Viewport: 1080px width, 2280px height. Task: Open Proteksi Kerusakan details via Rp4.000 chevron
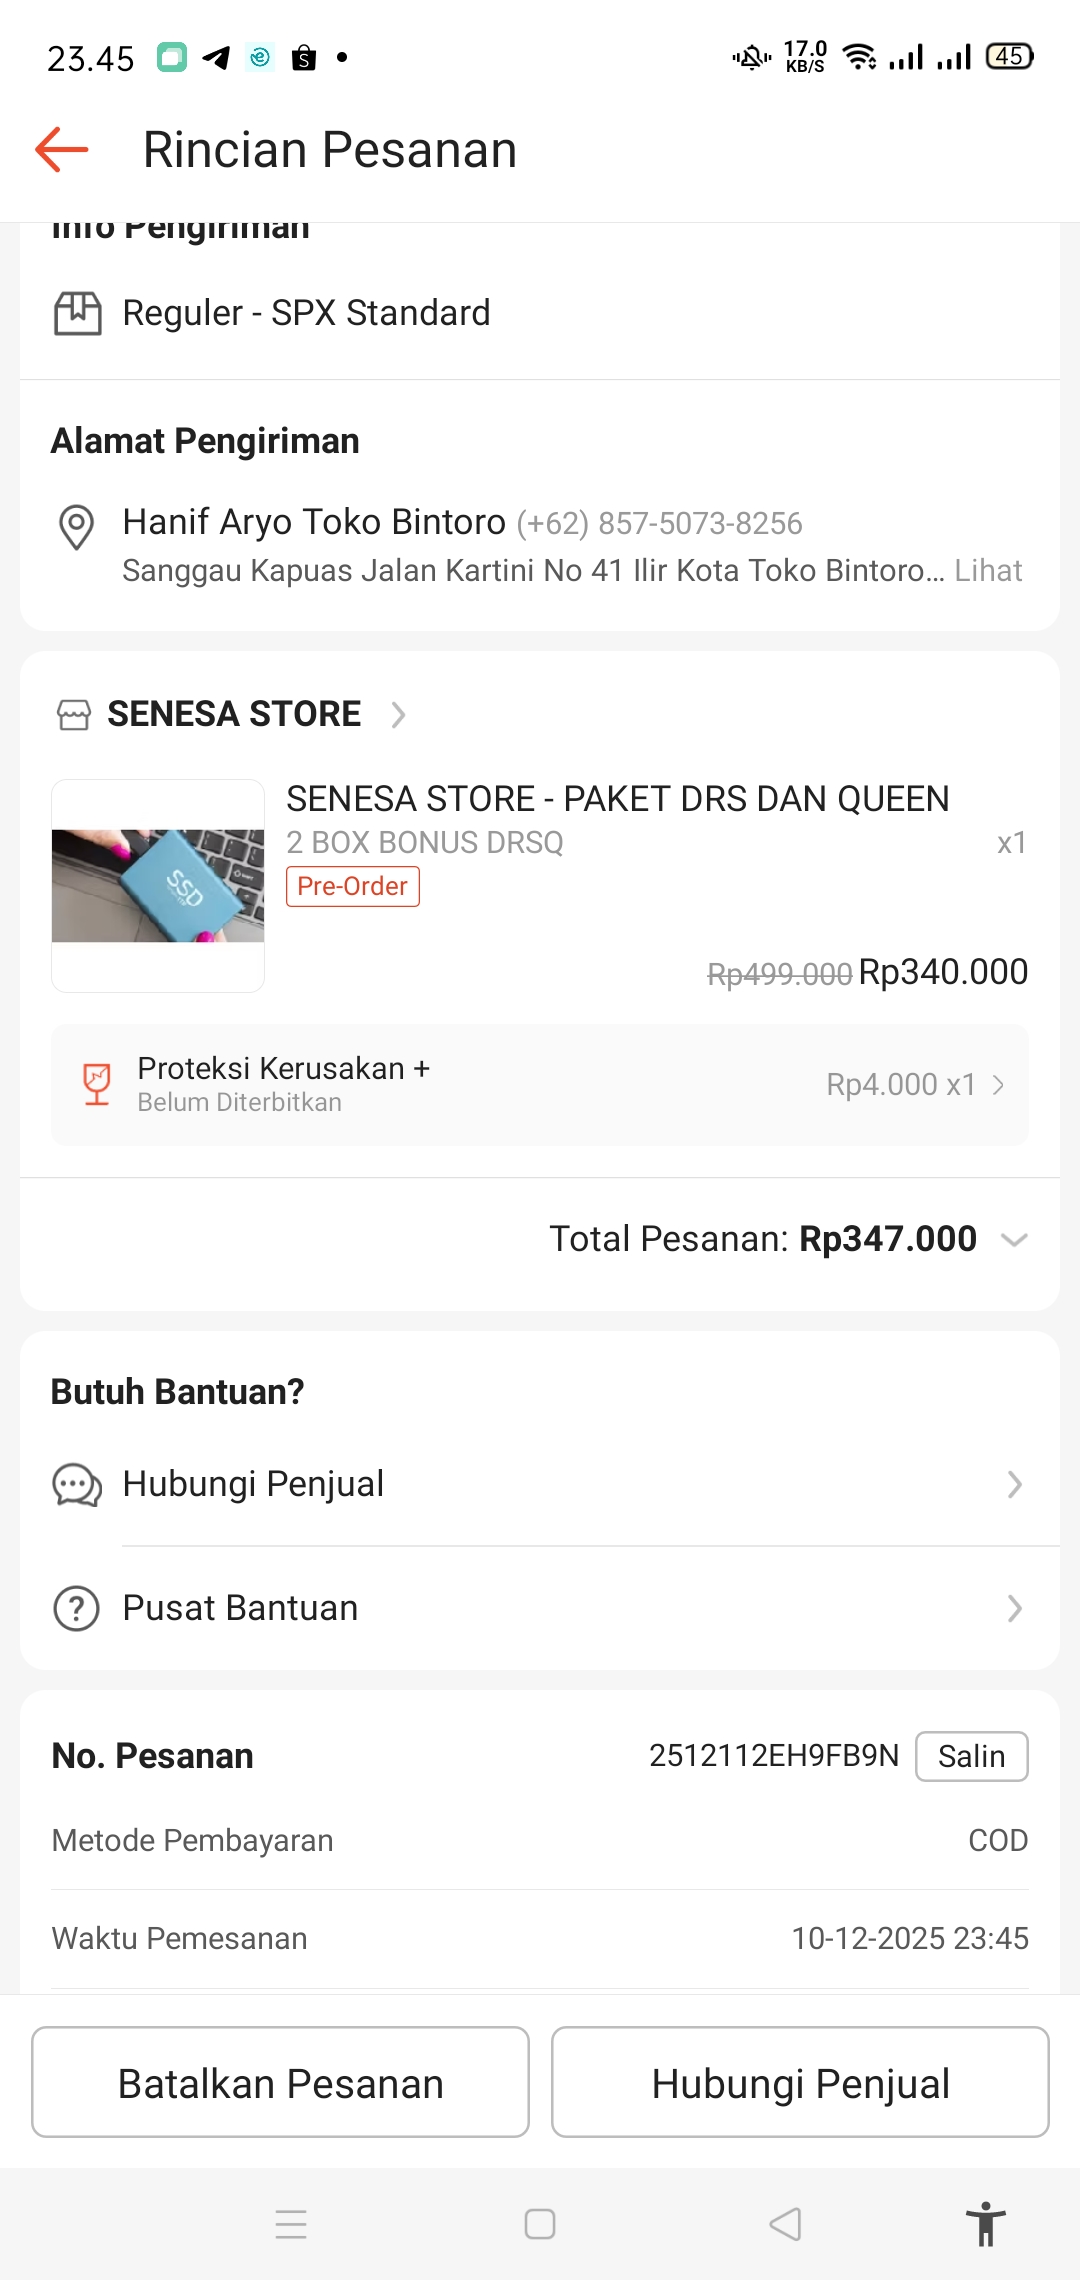(998, 1085)
